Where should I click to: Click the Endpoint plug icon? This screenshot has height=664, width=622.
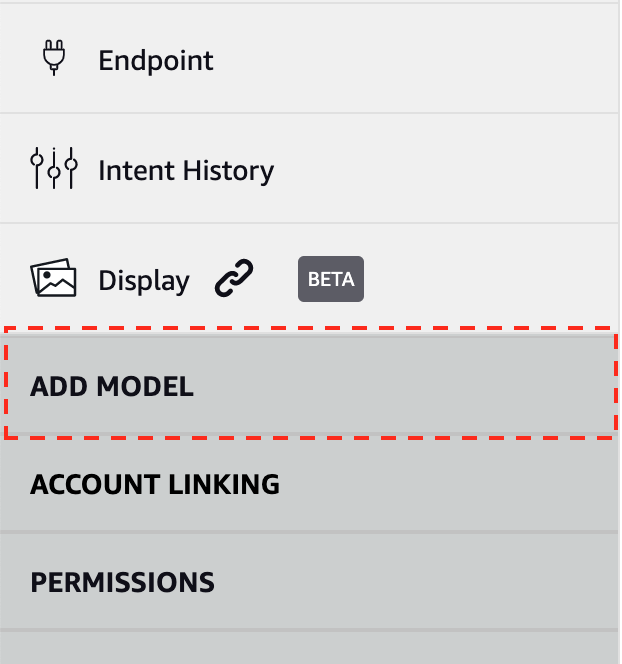54,58
